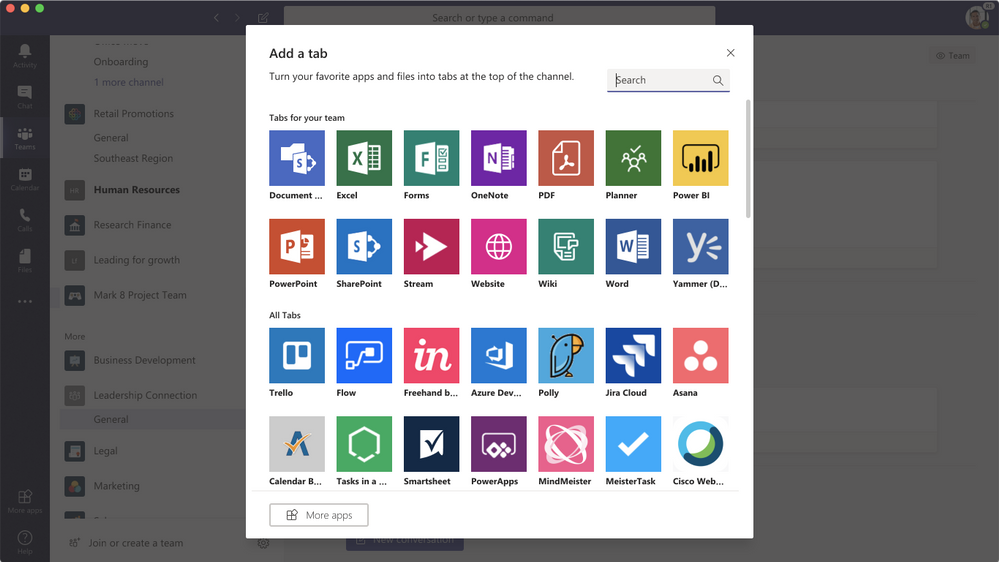Click the Team button in channel header

click(x=952, y=55)
